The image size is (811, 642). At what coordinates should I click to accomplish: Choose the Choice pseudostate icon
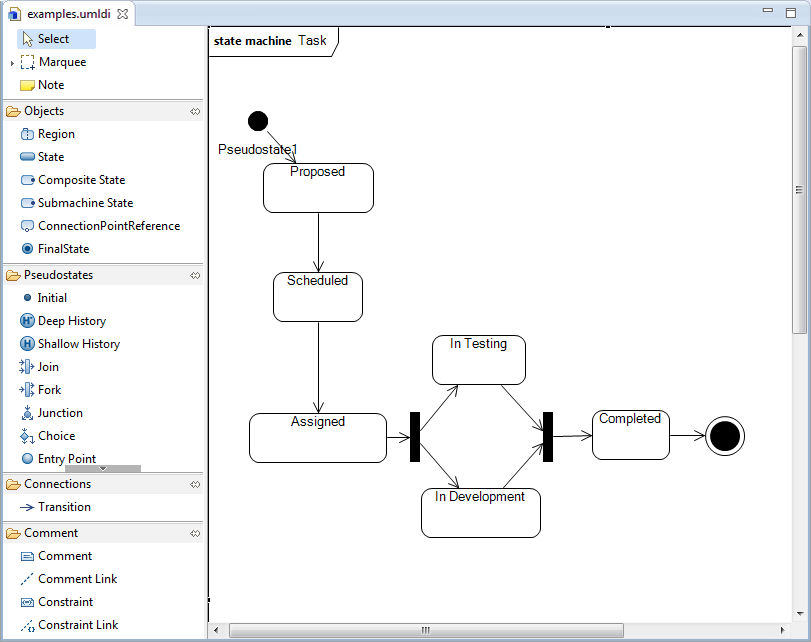tap(27, 436)
